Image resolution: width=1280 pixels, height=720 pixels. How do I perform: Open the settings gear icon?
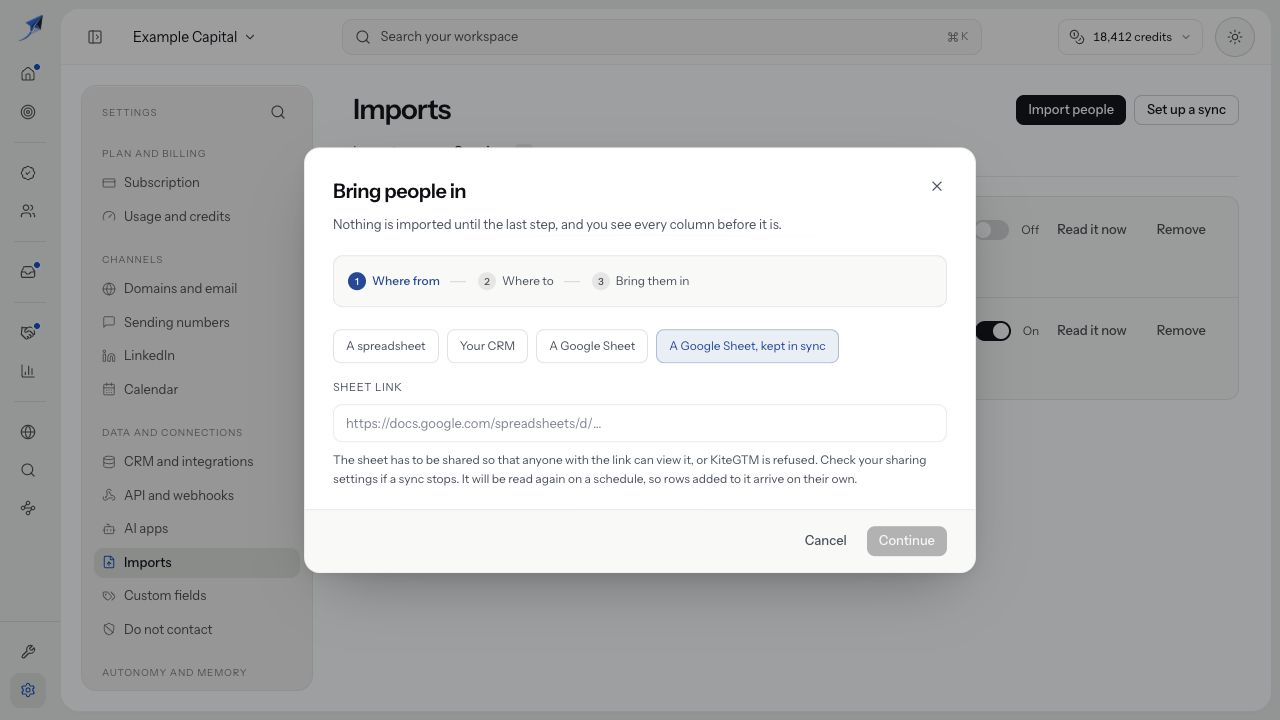point(28,690)
